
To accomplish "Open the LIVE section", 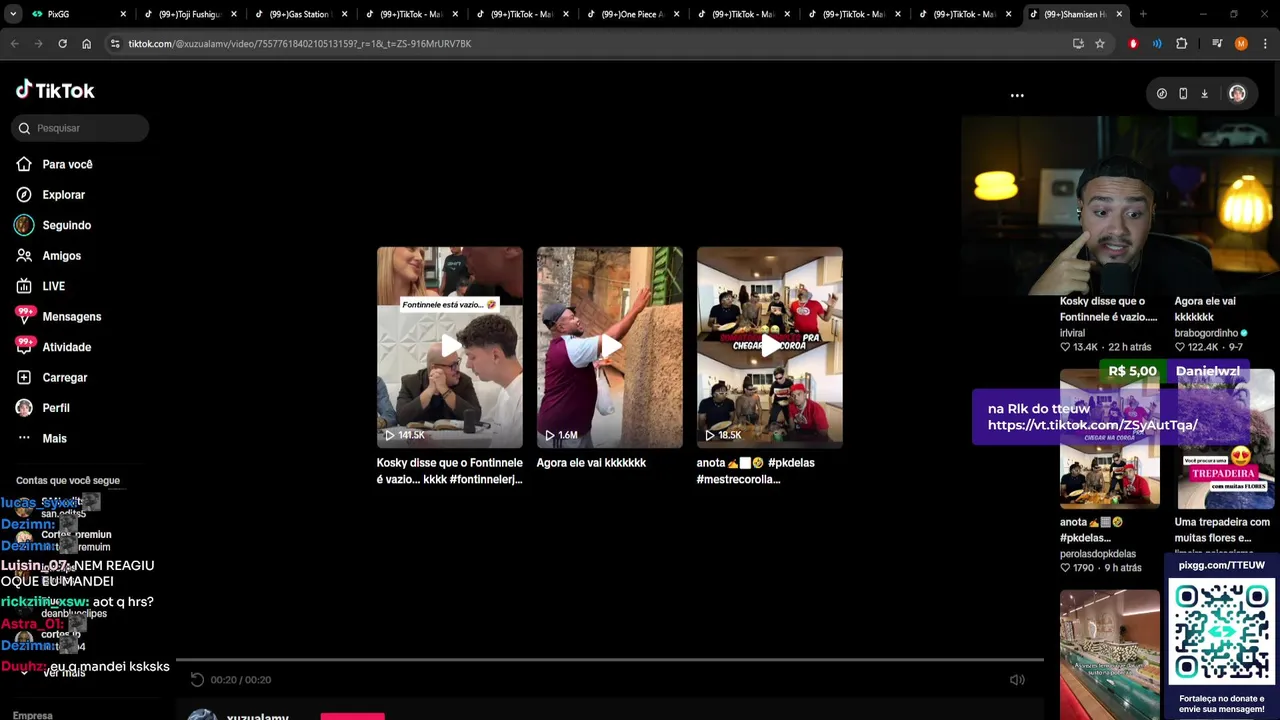I will [53, 286].
